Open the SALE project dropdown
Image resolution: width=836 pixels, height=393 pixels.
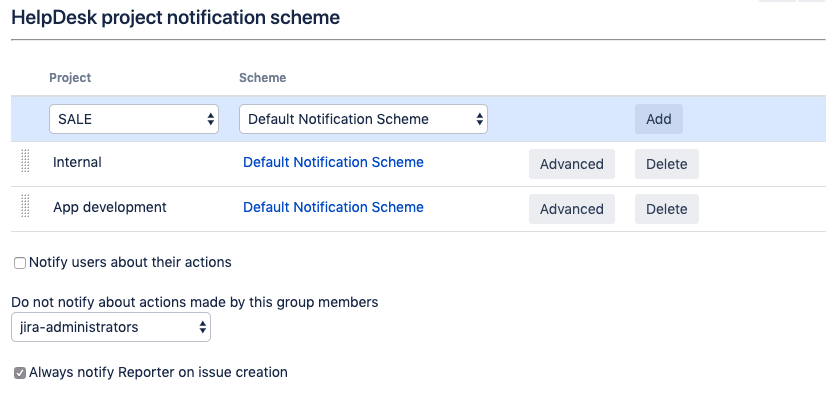point(134,119)
